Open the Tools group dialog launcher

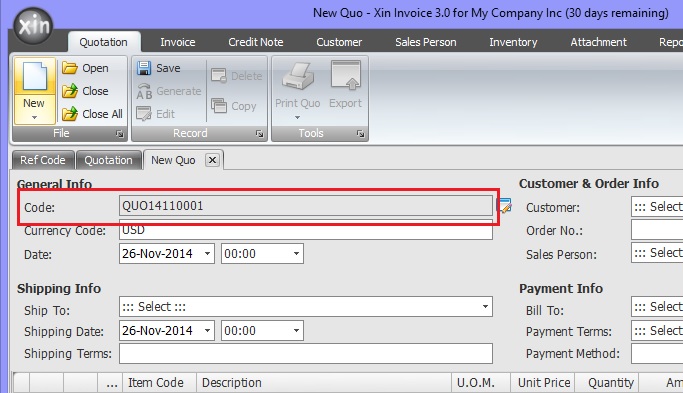coord(360,134)
